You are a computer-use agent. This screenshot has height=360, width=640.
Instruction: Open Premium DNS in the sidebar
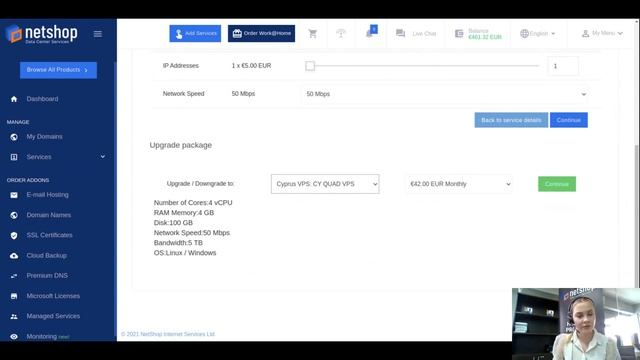[47, 276]
